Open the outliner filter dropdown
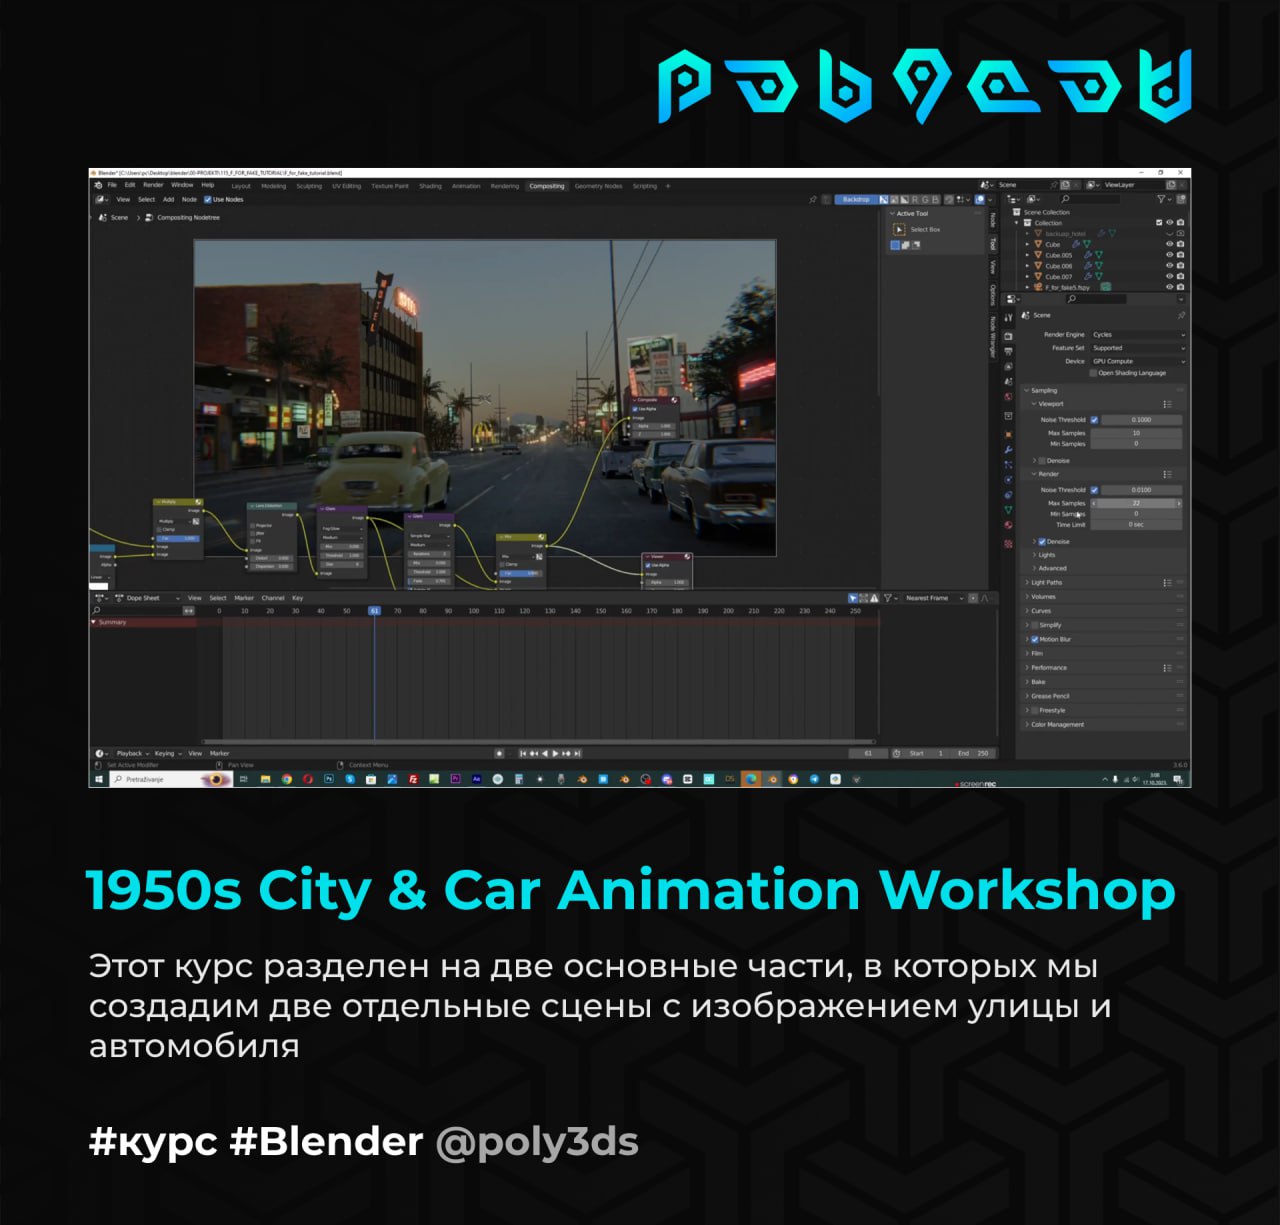The width and height of the screenshot is (1280, 1225). 1164,199
